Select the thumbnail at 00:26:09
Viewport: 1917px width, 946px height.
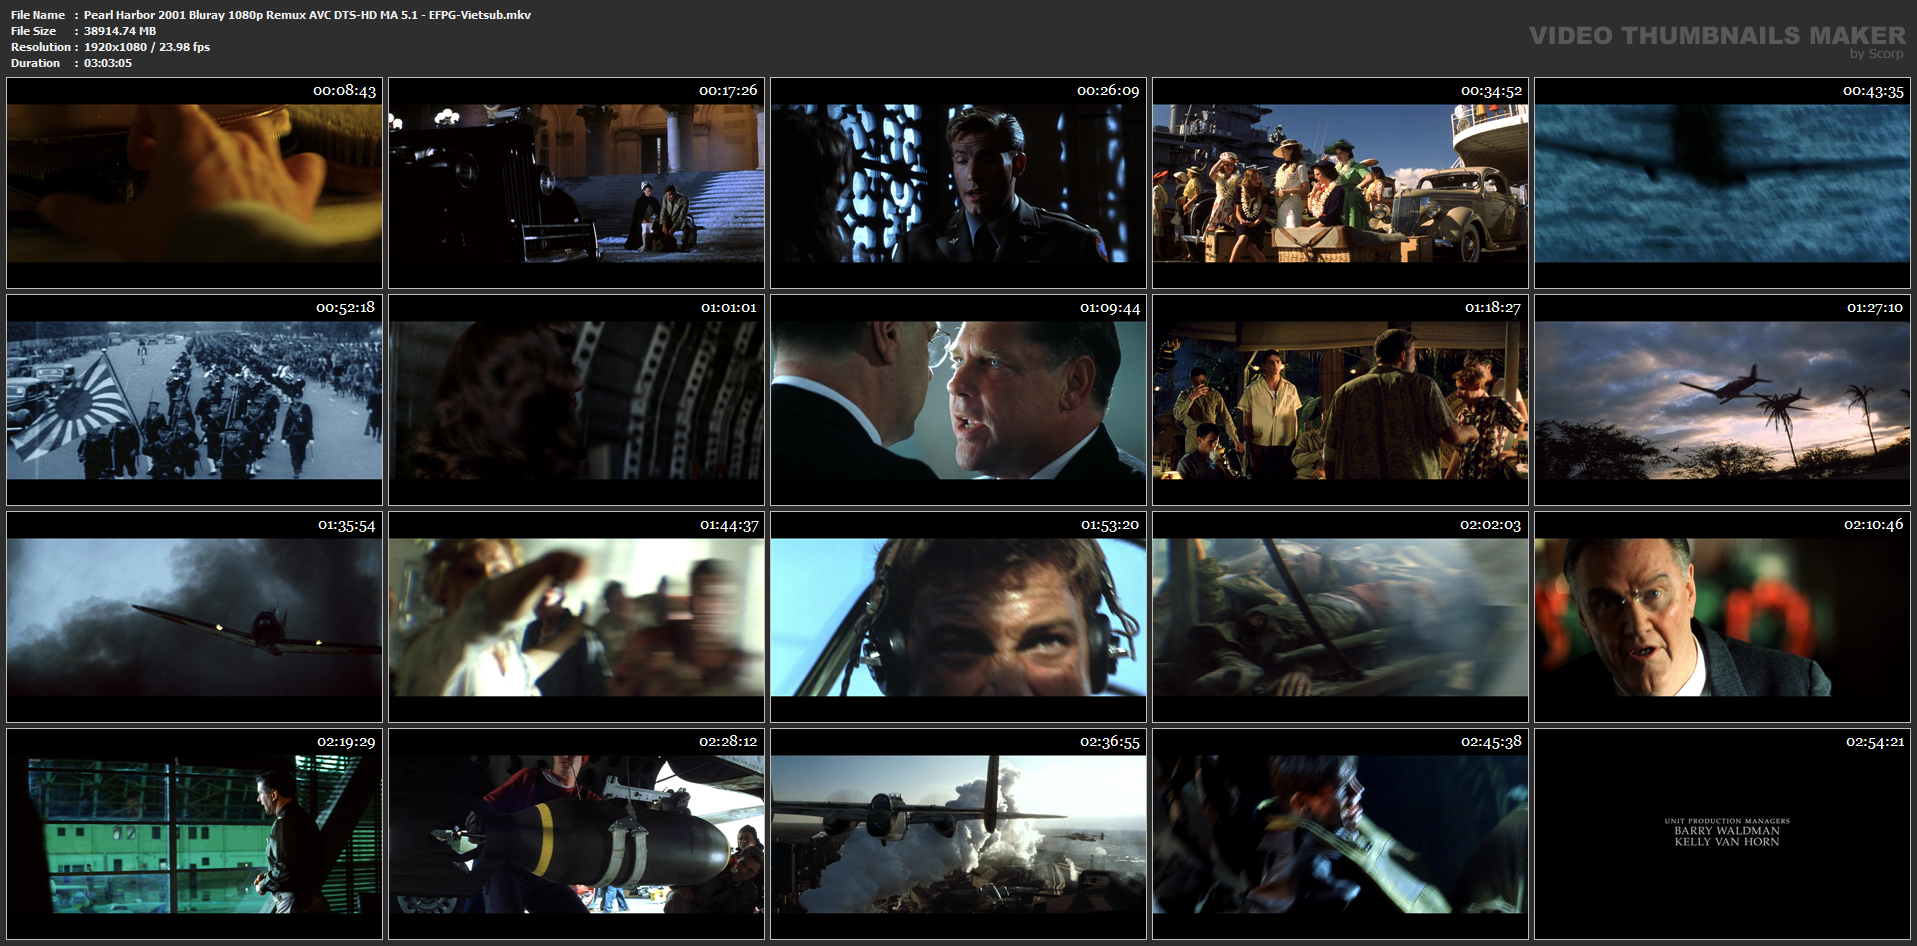(958, 183)
